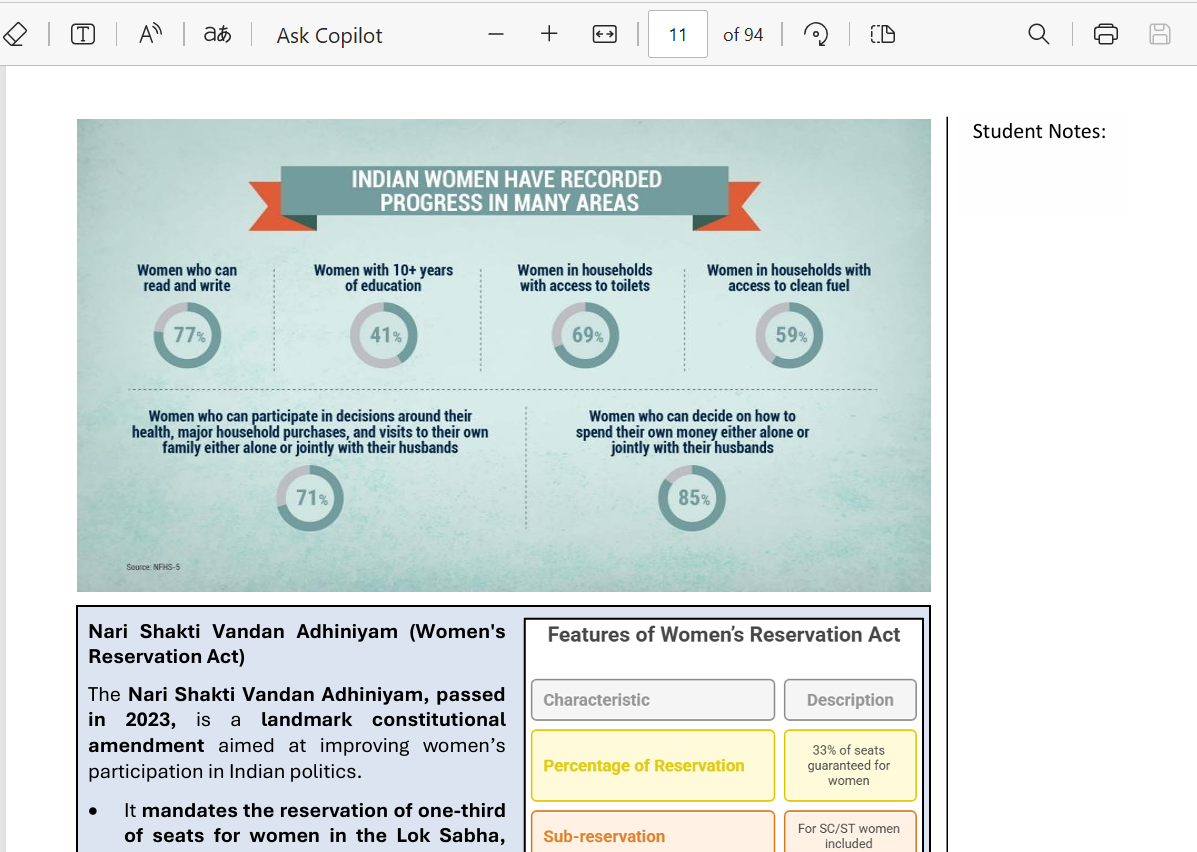Select the Erase tool in the toolbar
1197x852 pixels.
14,35
